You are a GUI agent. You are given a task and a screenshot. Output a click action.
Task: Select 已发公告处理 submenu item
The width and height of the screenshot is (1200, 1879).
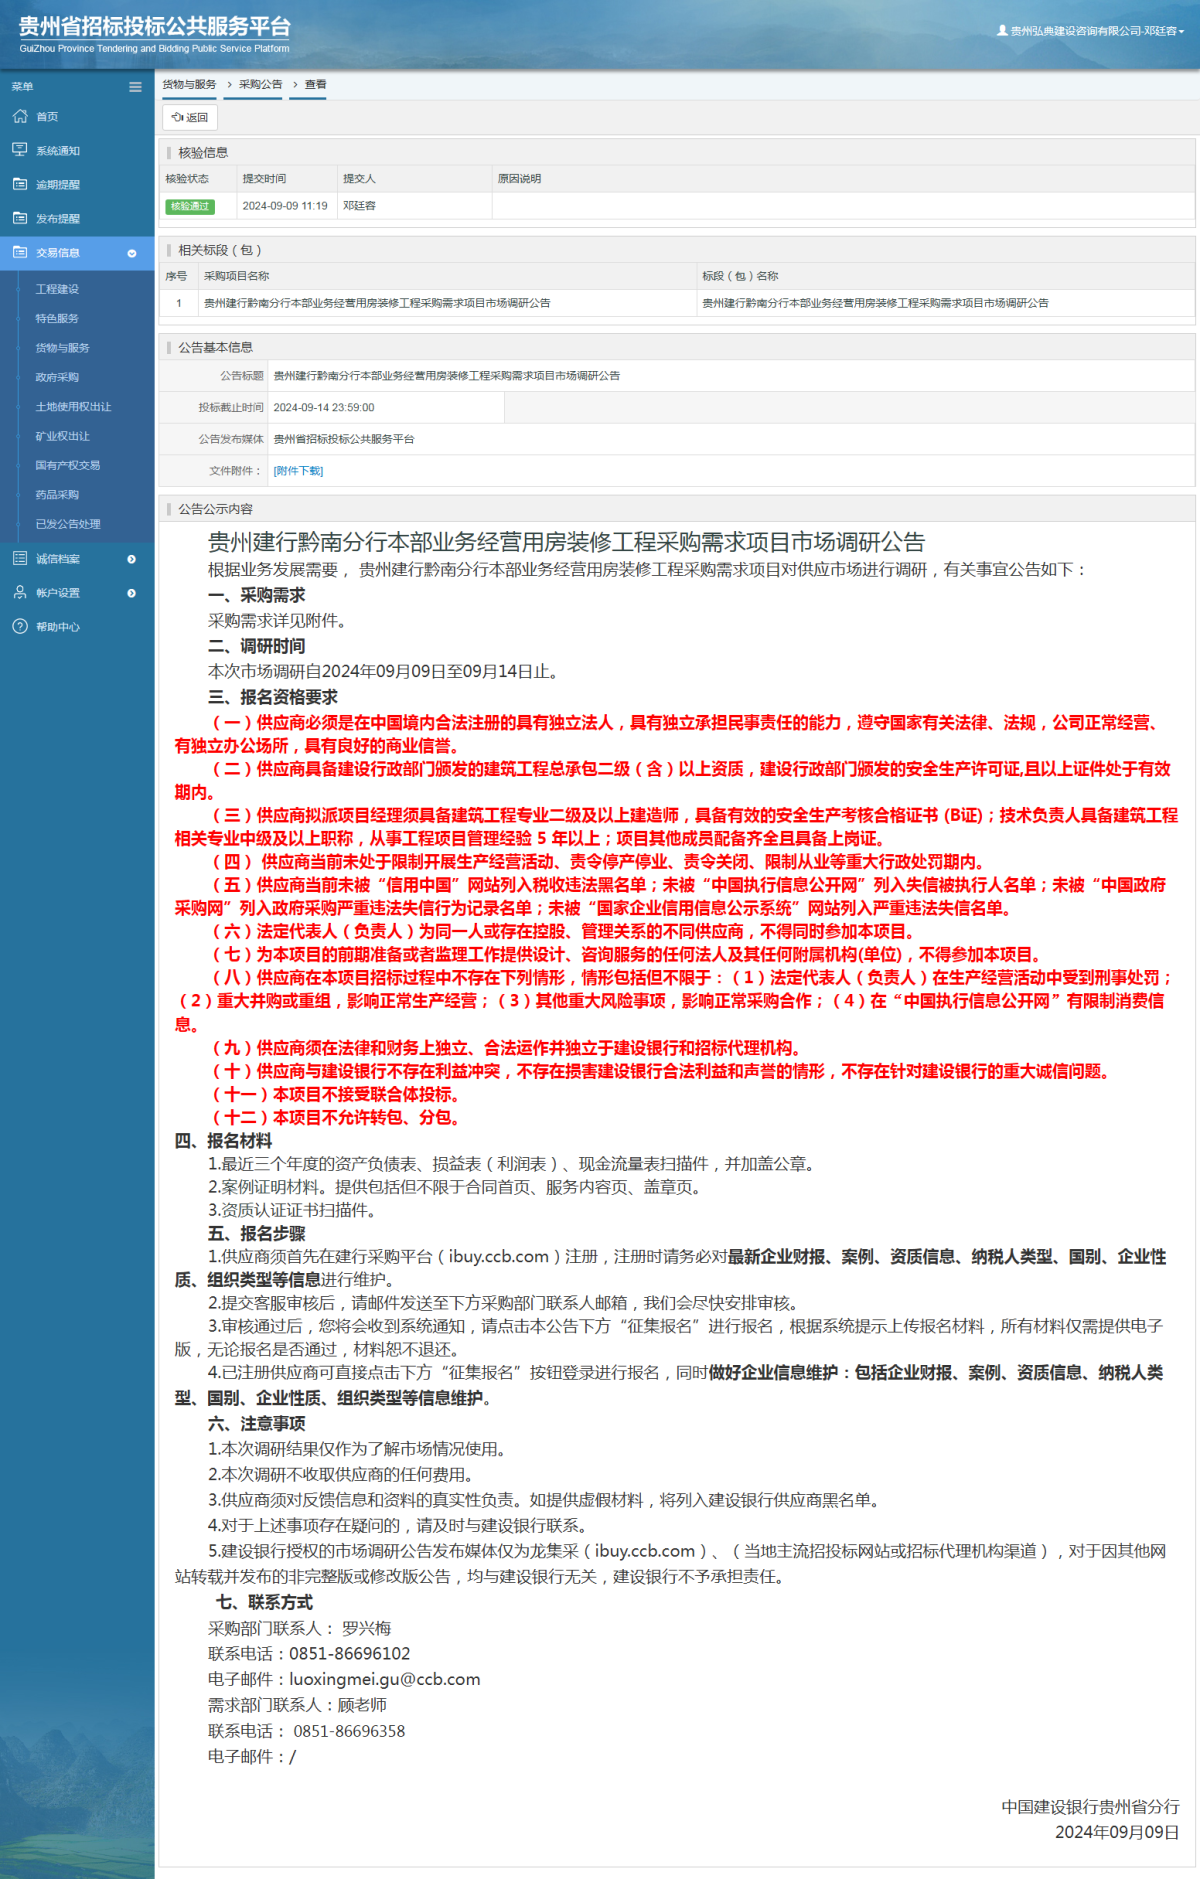click(68, 524)
